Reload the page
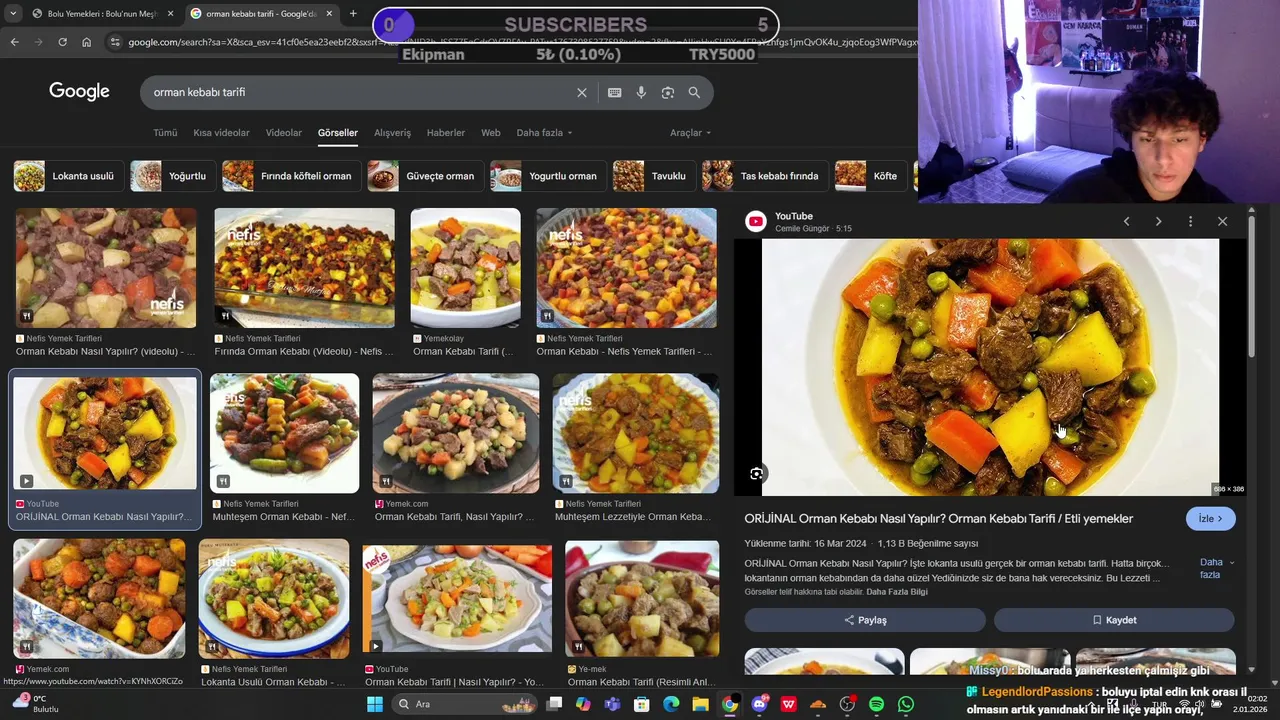This screenshot has width=1280, height=720. click(x=62, y=42)
